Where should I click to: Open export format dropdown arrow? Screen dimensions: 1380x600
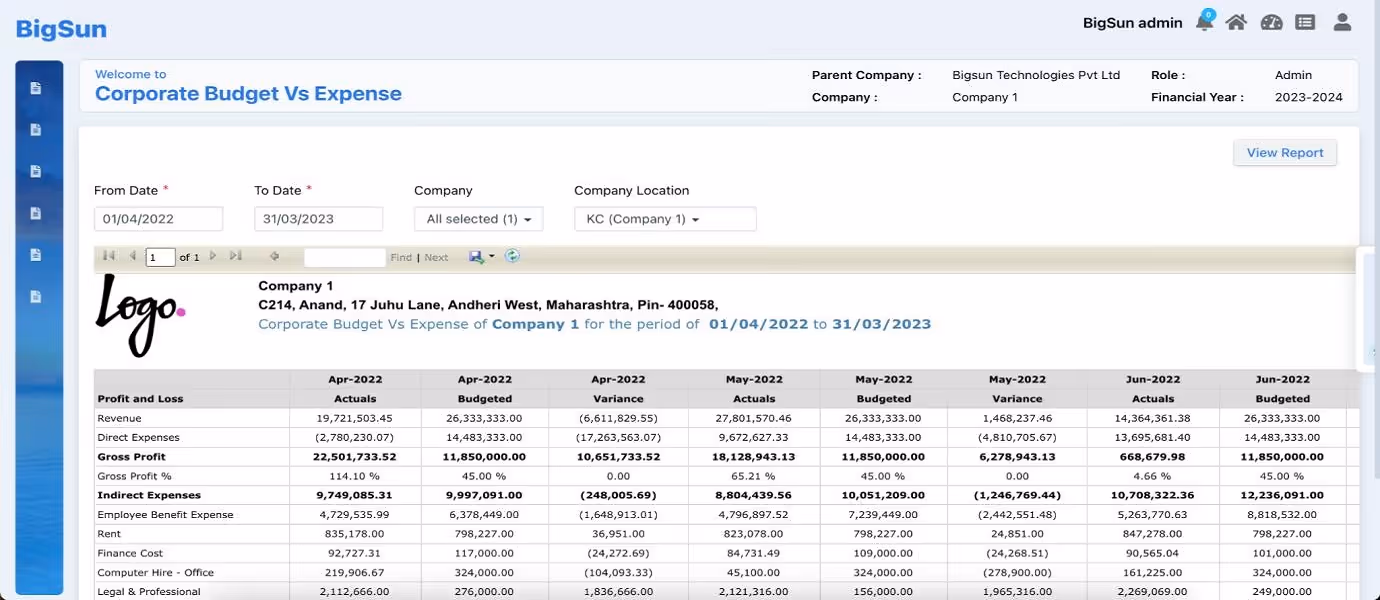pos(492,257)
